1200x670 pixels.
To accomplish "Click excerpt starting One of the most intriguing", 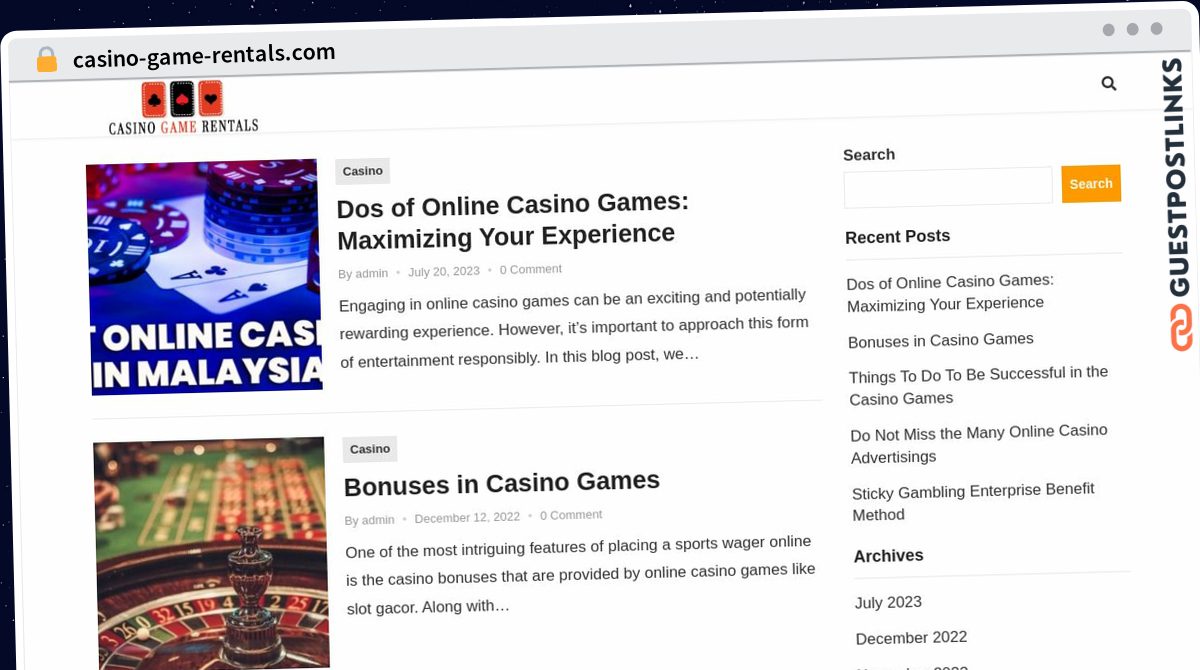I will click(x=581, y=573).
